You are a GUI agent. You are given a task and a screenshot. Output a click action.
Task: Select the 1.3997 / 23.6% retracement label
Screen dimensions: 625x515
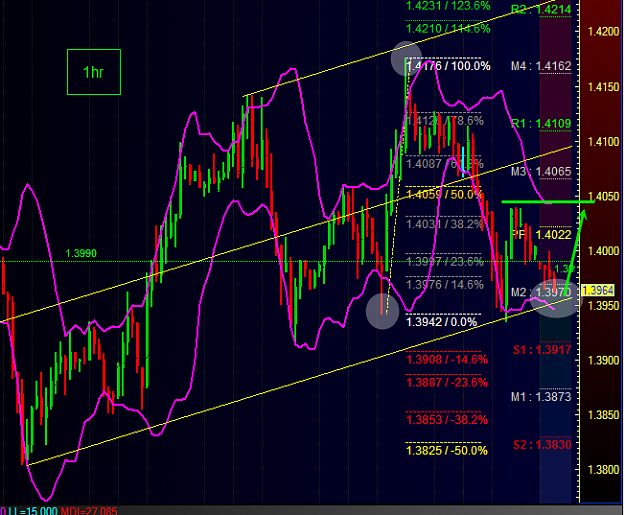(444, 261)
